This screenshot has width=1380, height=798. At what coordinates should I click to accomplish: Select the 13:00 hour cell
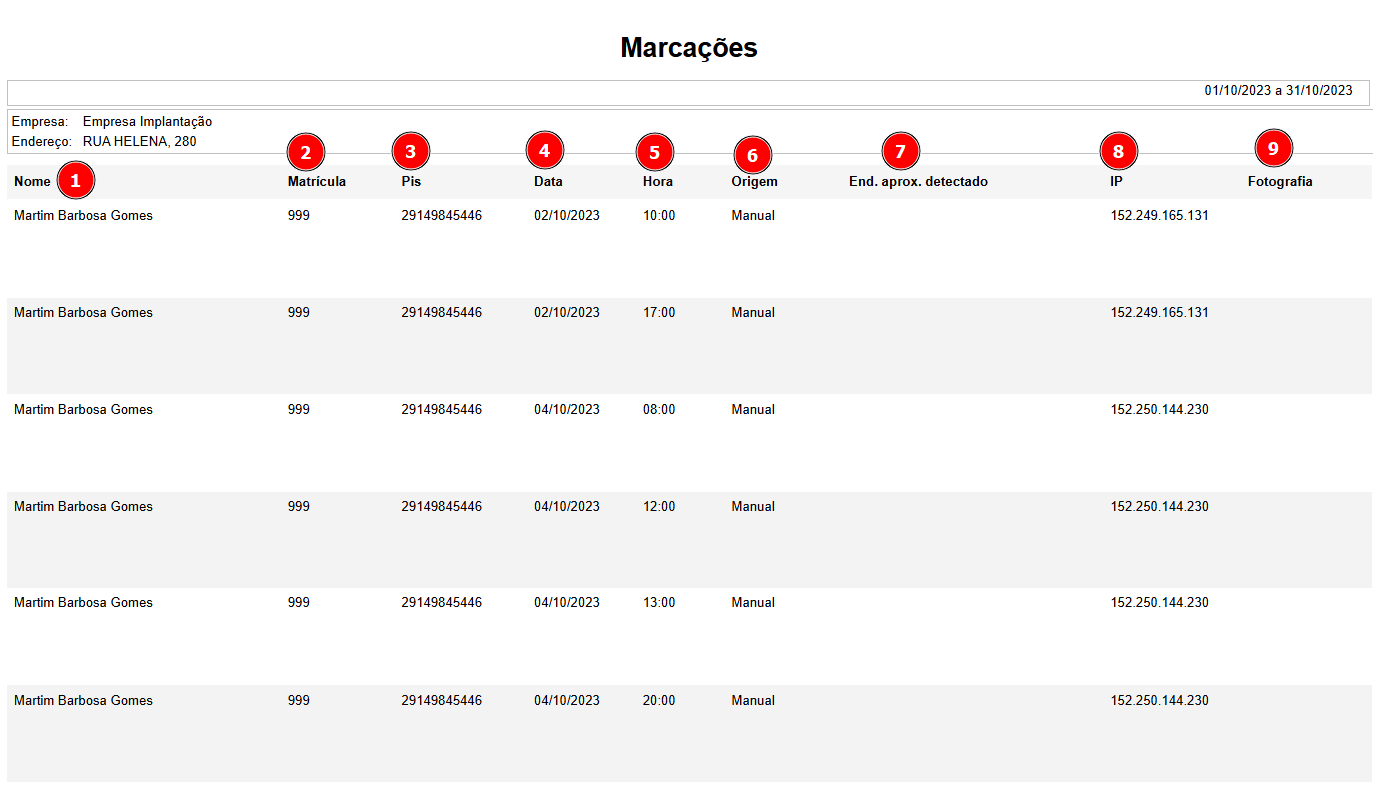click(659, 603)
